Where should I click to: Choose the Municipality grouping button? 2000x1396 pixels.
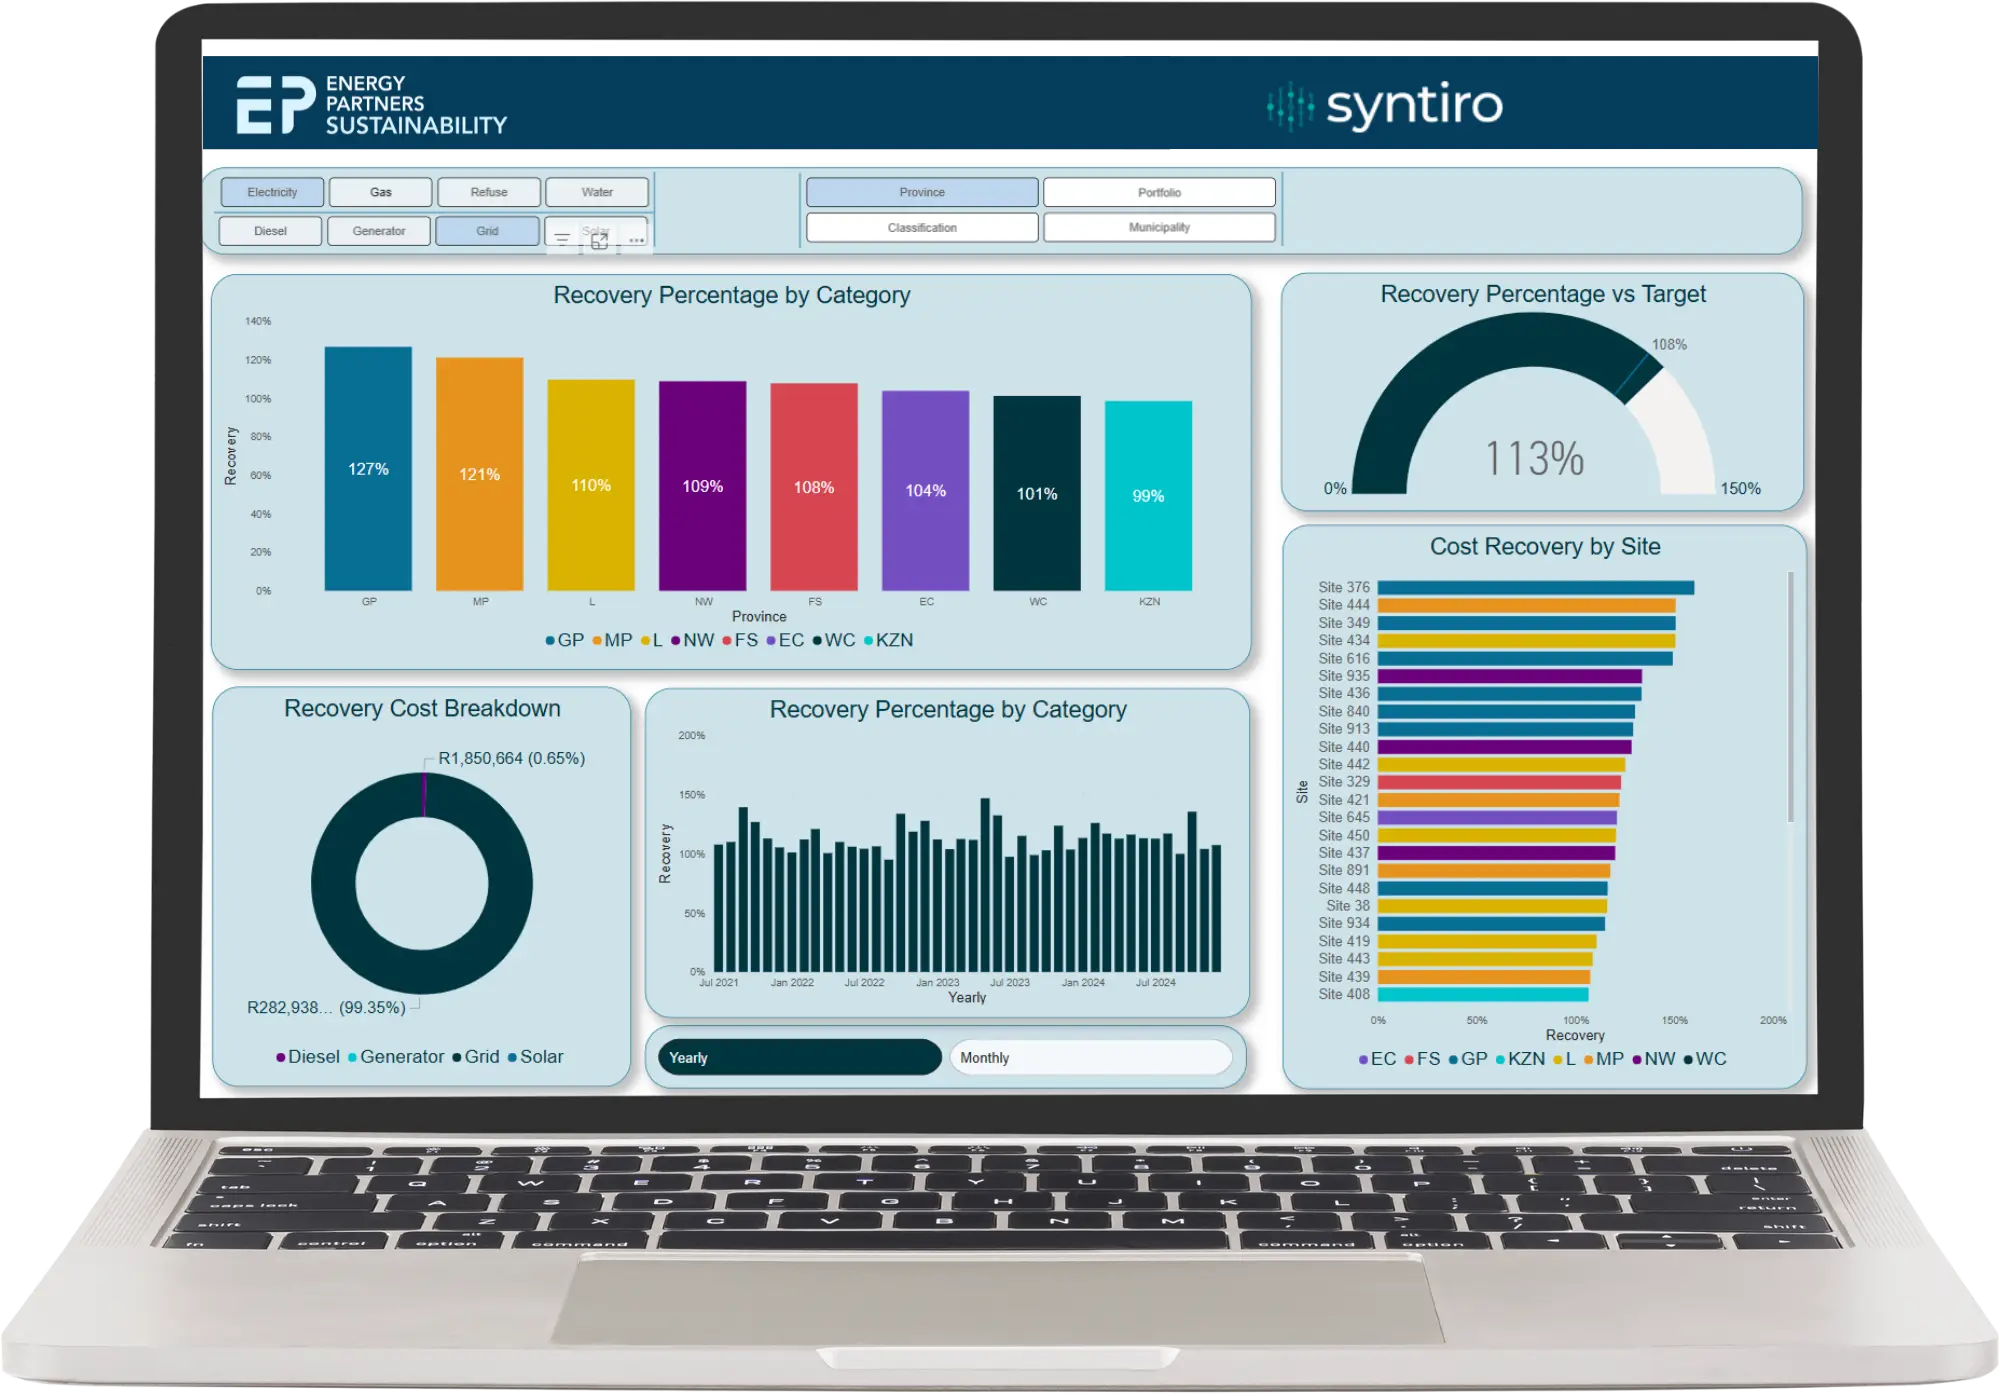pos(1159,228)
